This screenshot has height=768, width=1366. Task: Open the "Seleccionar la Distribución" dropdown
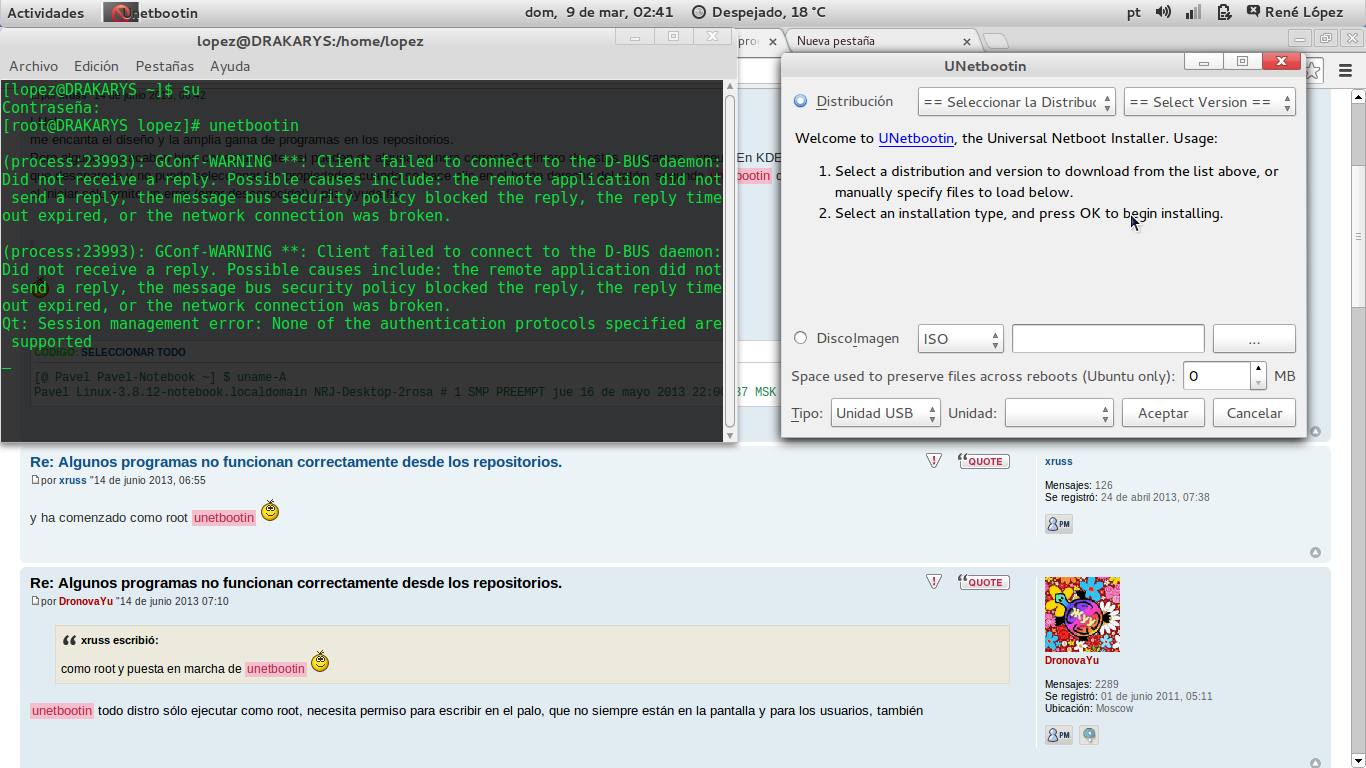tap(1016, 102)
